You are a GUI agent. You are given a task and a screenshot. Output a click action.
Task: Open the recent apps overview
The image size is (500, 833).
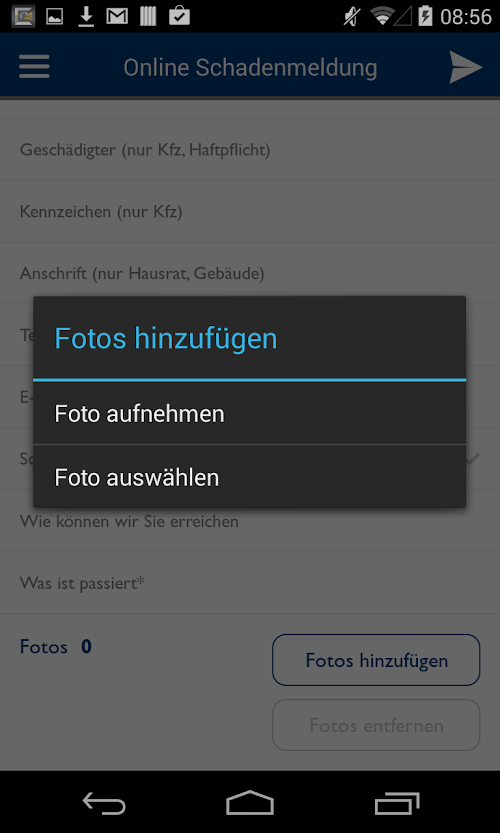pos(396,802)
